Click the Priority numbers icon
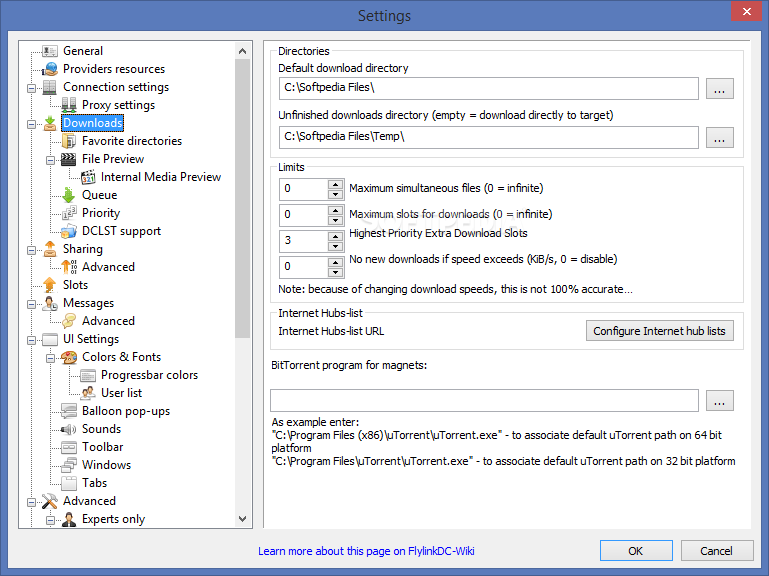This screenshot has height=576, width=769. [x=69, y=213]
